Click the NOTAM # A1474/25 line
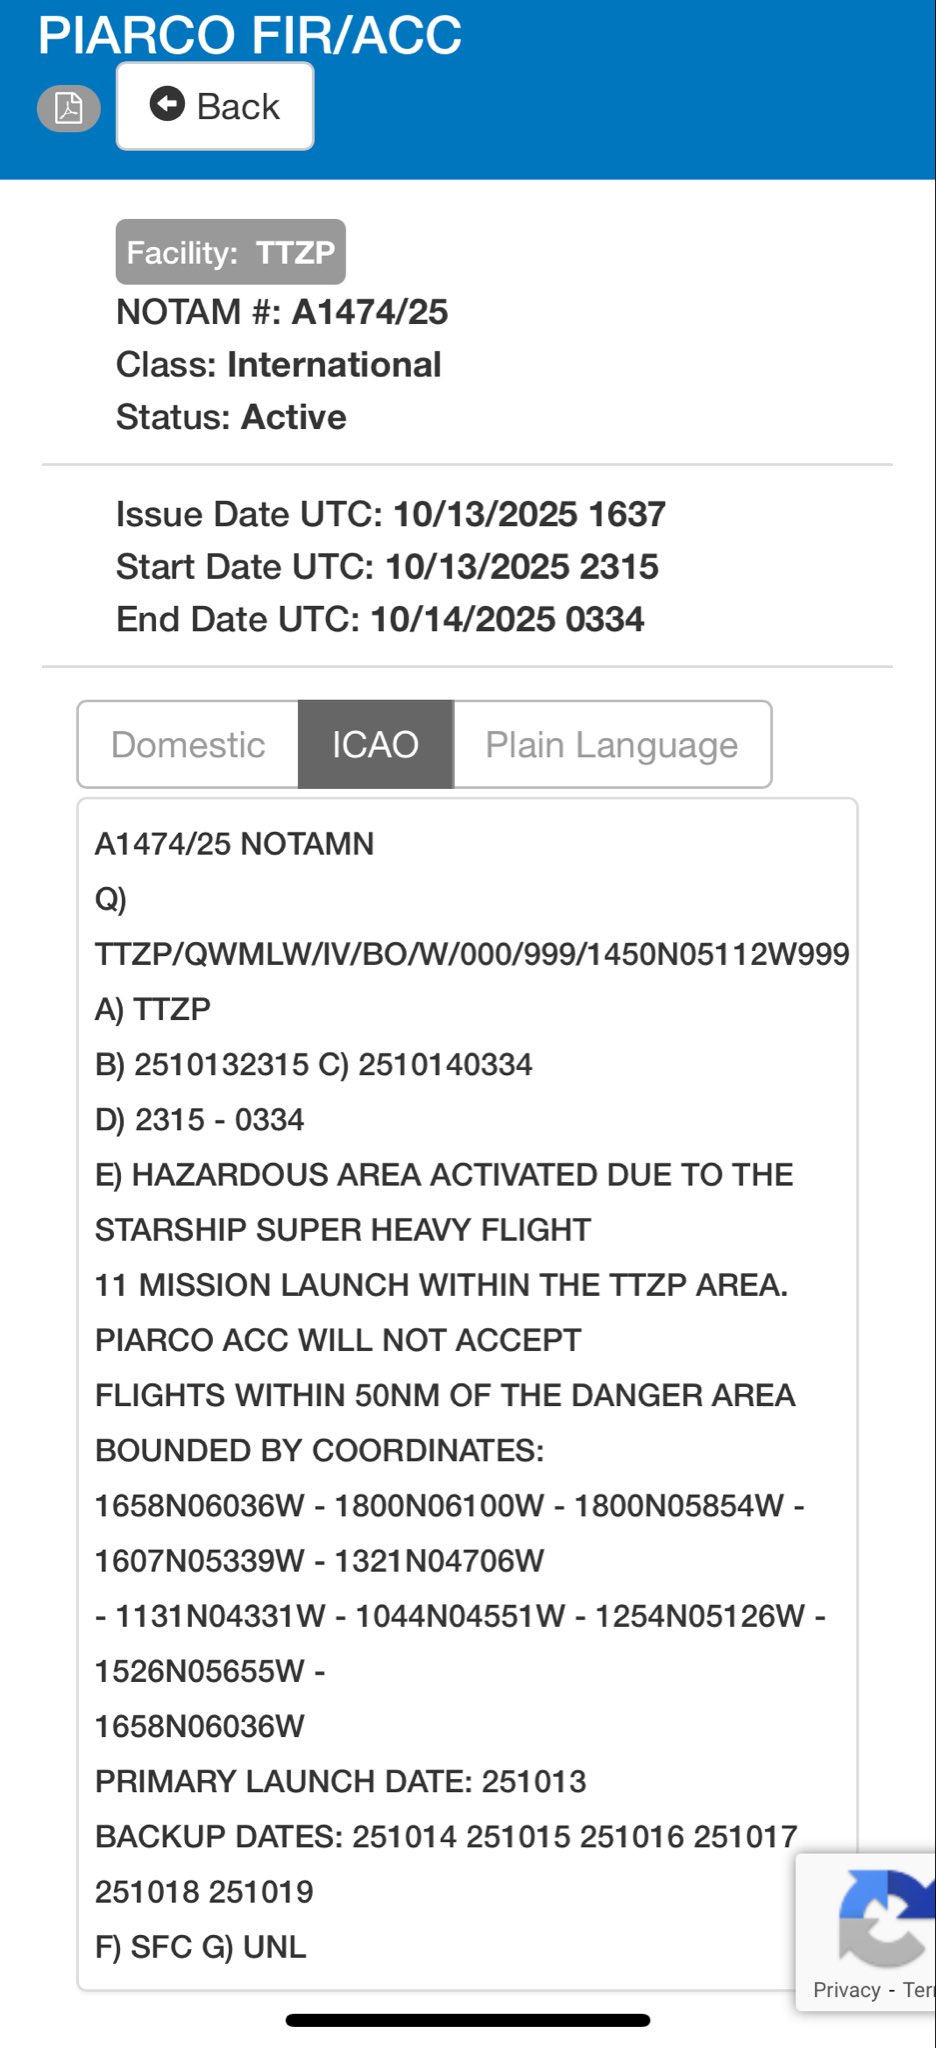Screen dimensions: 936x2048 click(x=281, y=312)
